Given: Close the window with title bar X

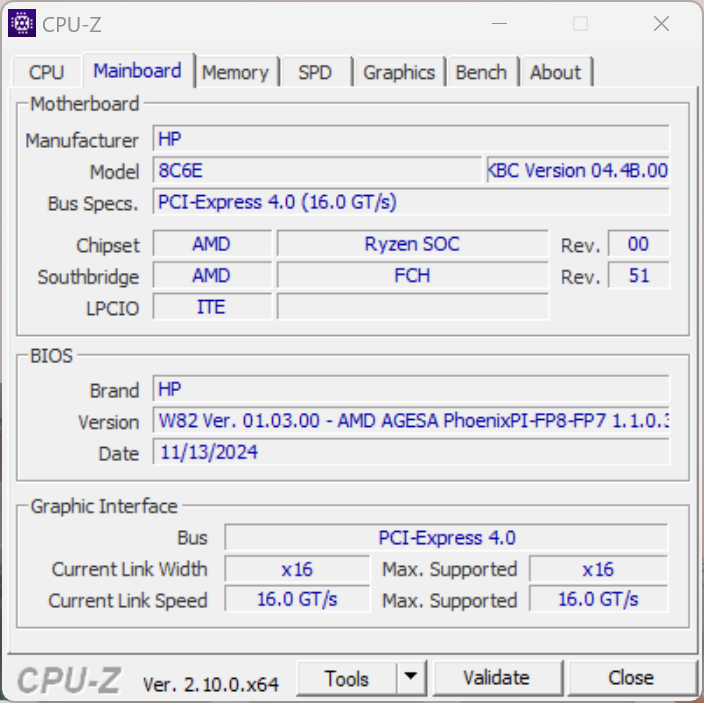Looking at the screenshot, I should (x=661, y=23).
